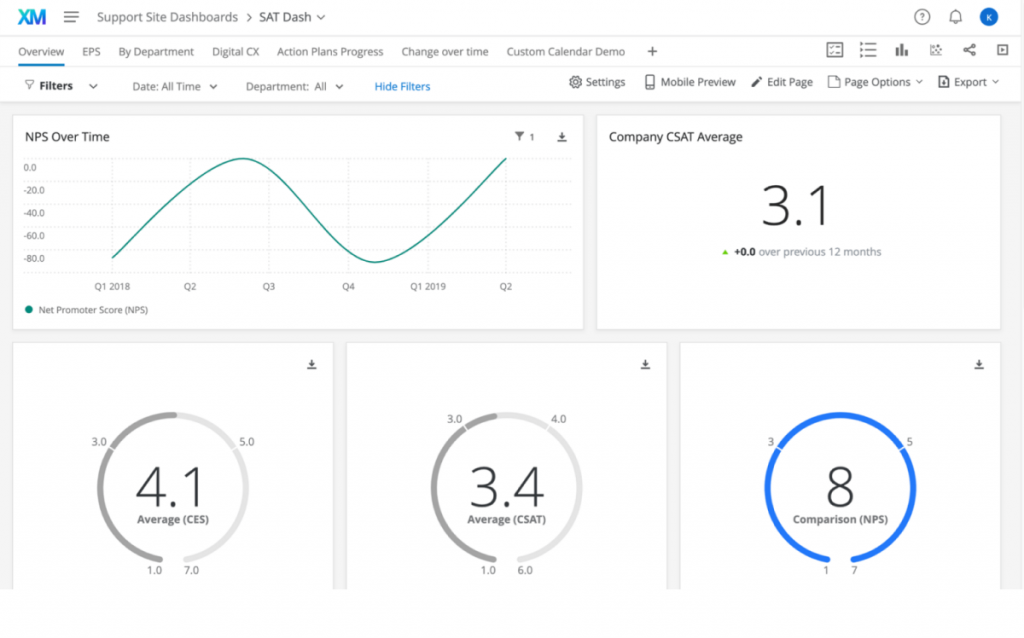Screen dimensions: 1024x638
Task: Open the user account avatar K
Action: click(989, 17)
